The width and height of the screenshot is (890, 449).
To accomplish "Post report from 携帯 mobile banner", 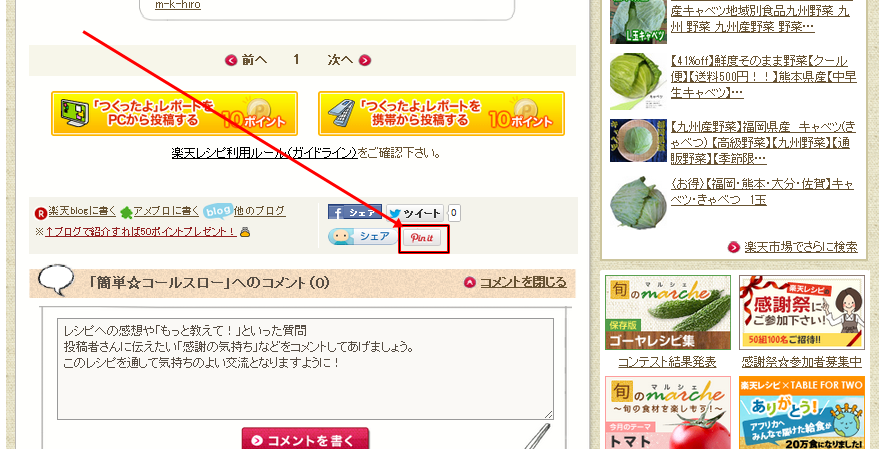I will (x=442, y=114).
